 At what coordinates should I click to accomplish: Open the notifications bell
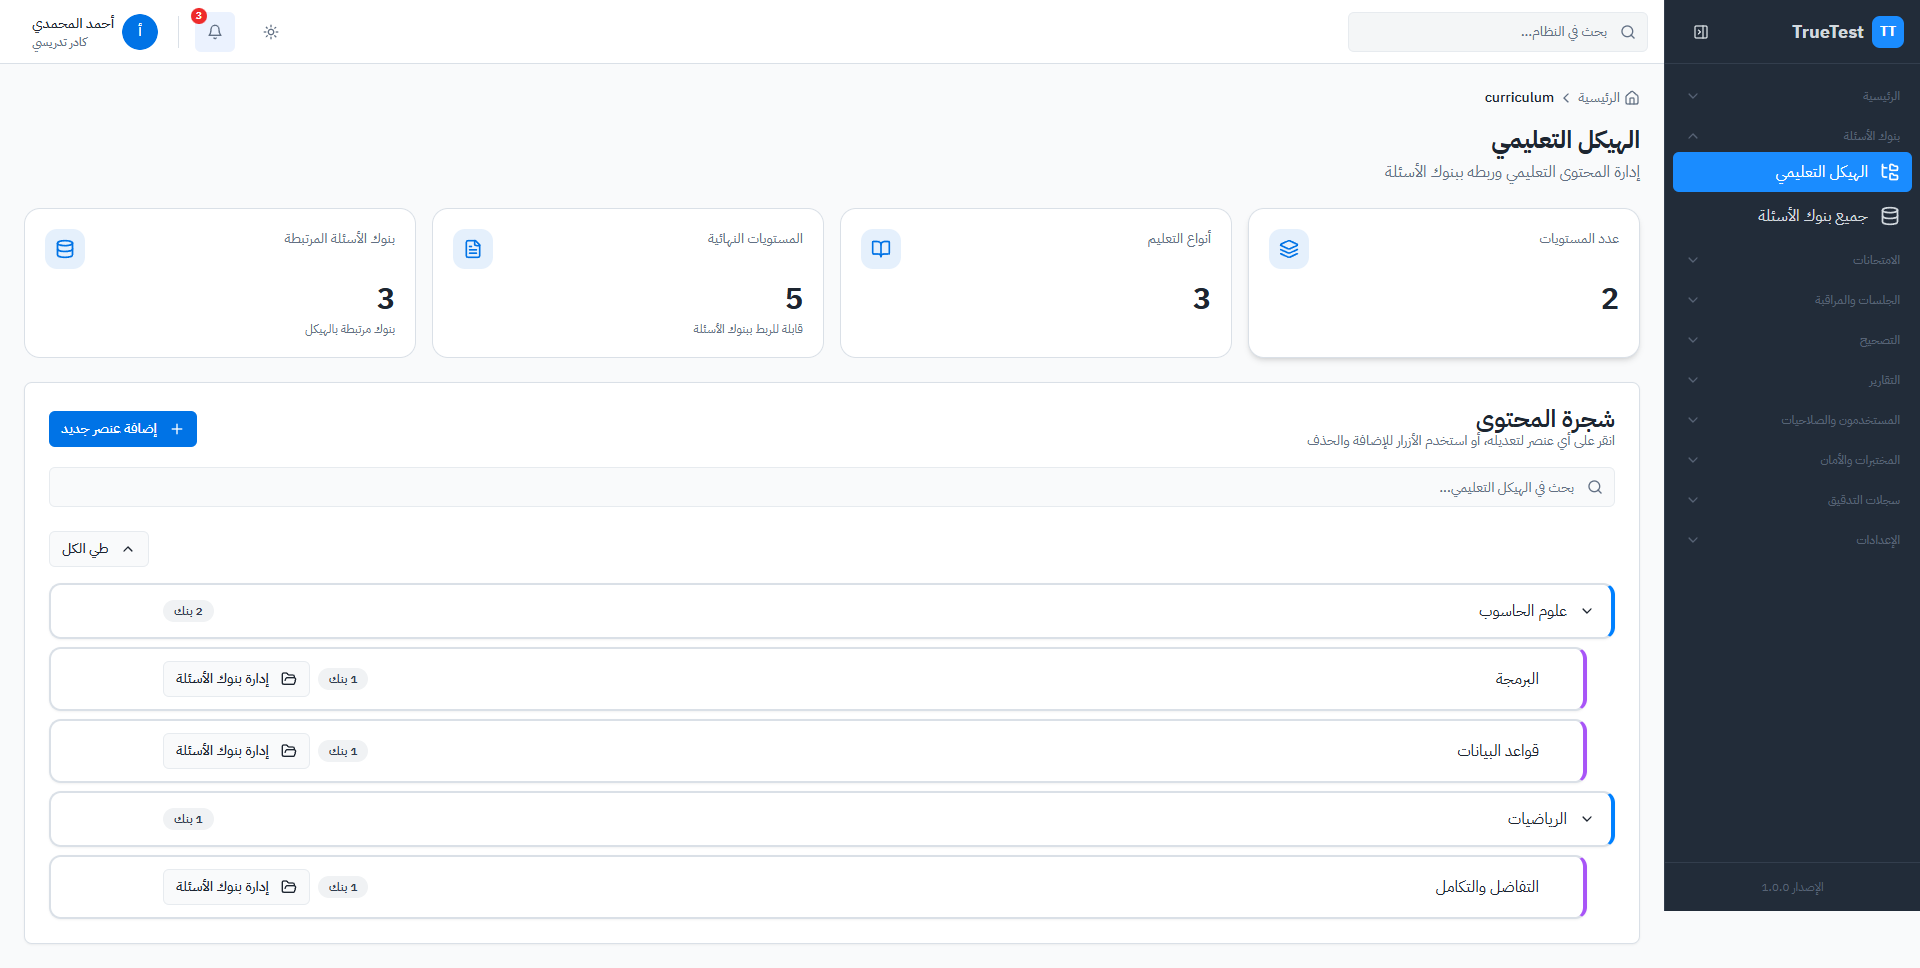(214, 32)
